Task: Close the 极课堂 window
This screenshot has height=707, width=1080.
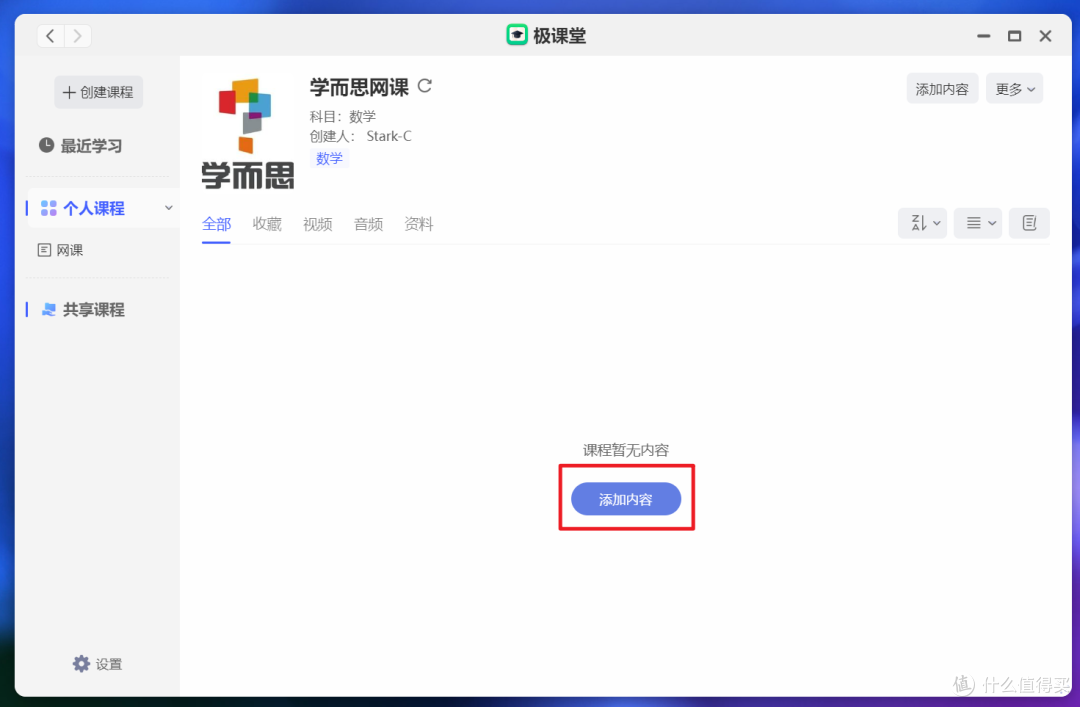Action: coord(1046,36)
